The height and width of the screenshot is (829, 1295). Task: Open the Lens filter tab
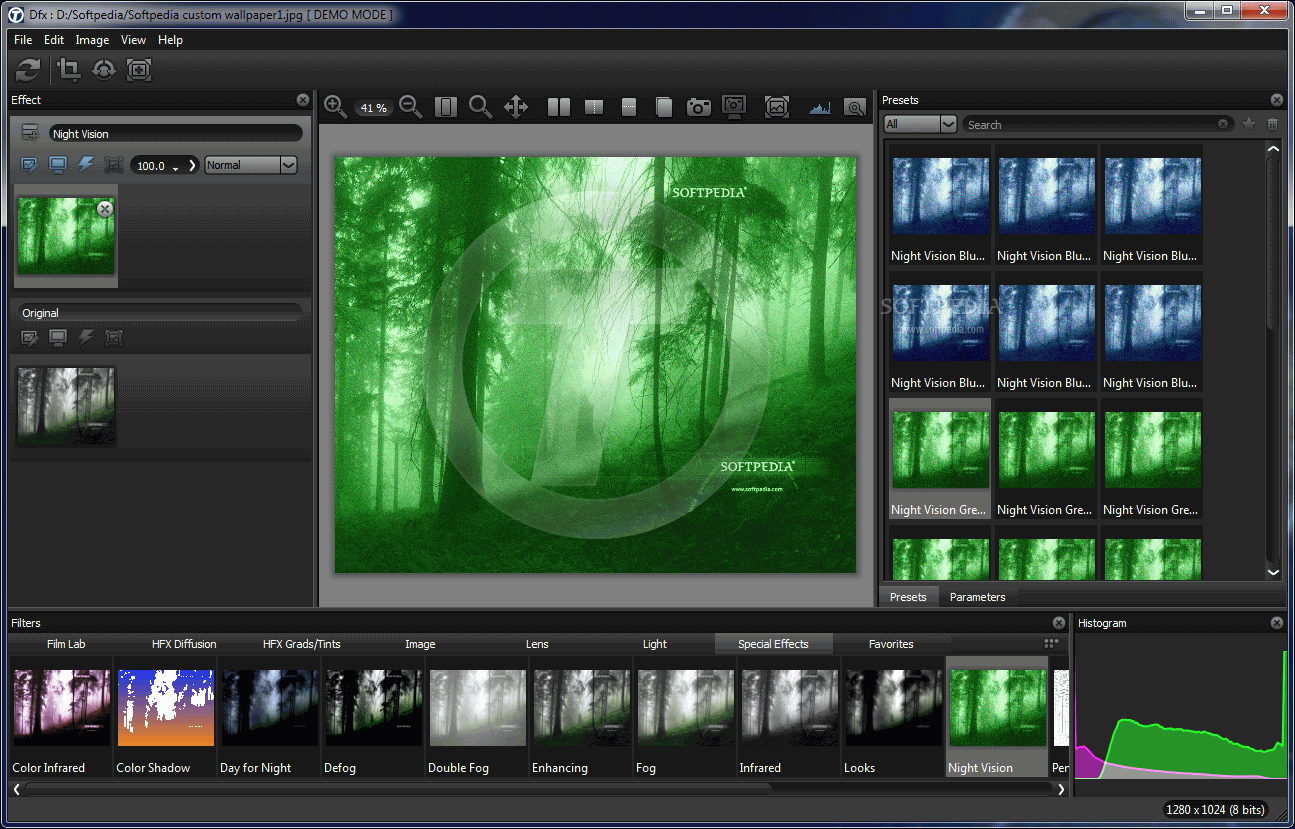[x=537, y=644]
